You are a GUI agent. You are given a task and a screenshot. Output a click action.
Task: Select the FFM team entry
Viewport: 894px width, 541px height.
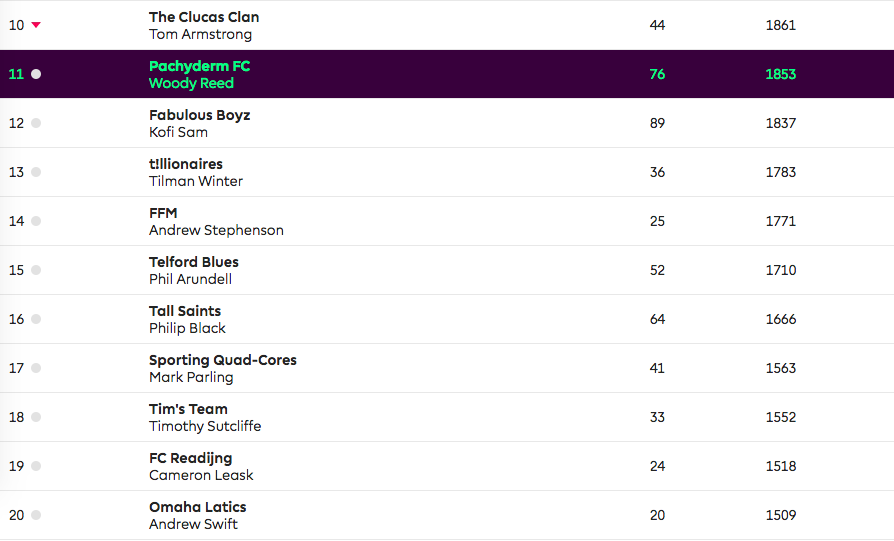(x=163, y=213)
